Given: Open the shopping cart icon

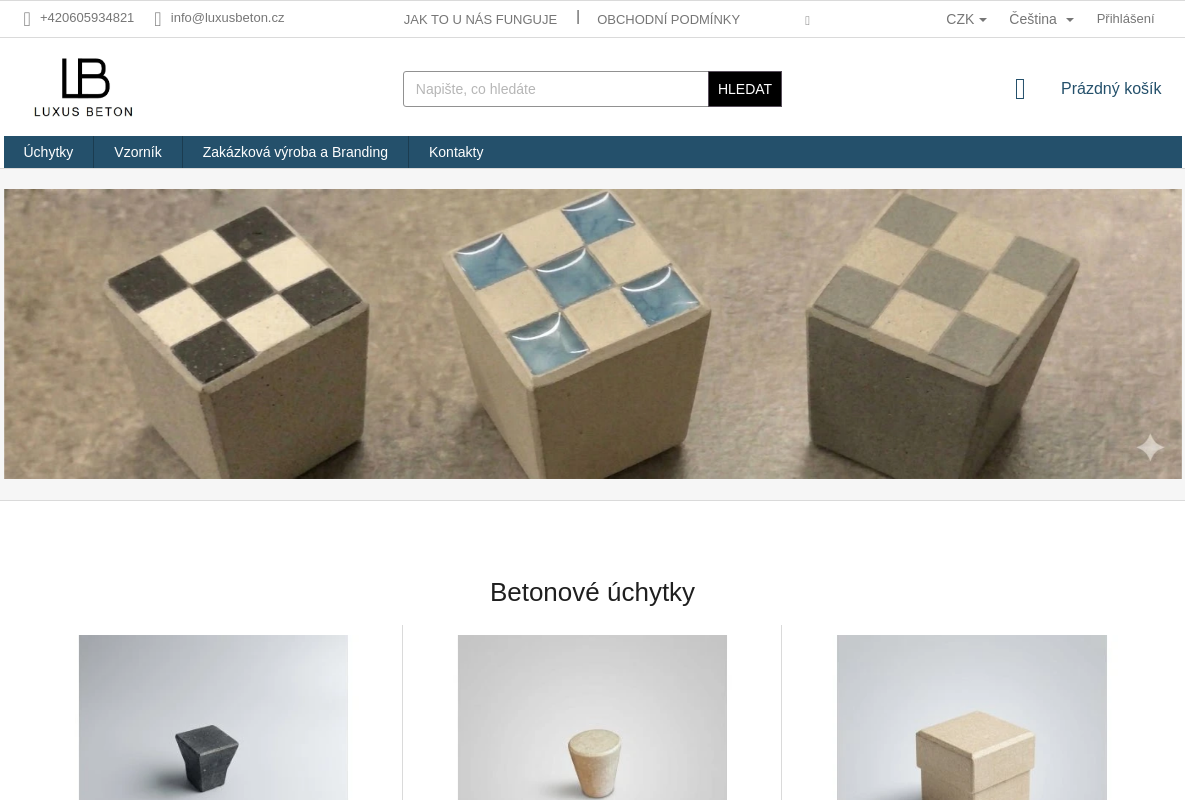Looking at the screenshot, I should [1020, 89].
